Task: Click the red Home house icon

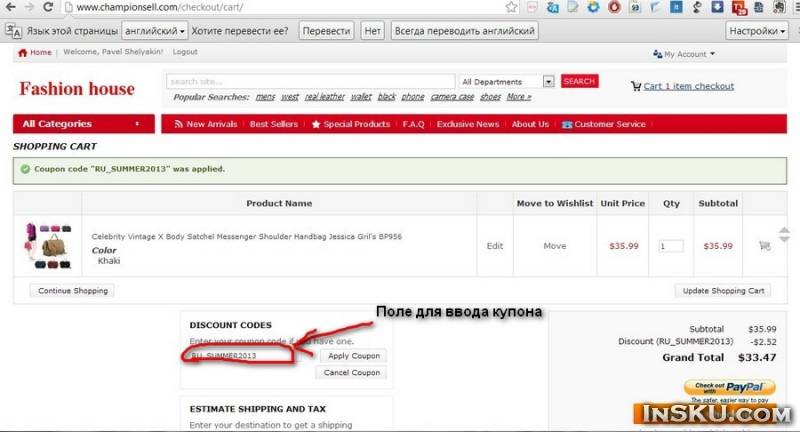Action: [x=22, y=53]
